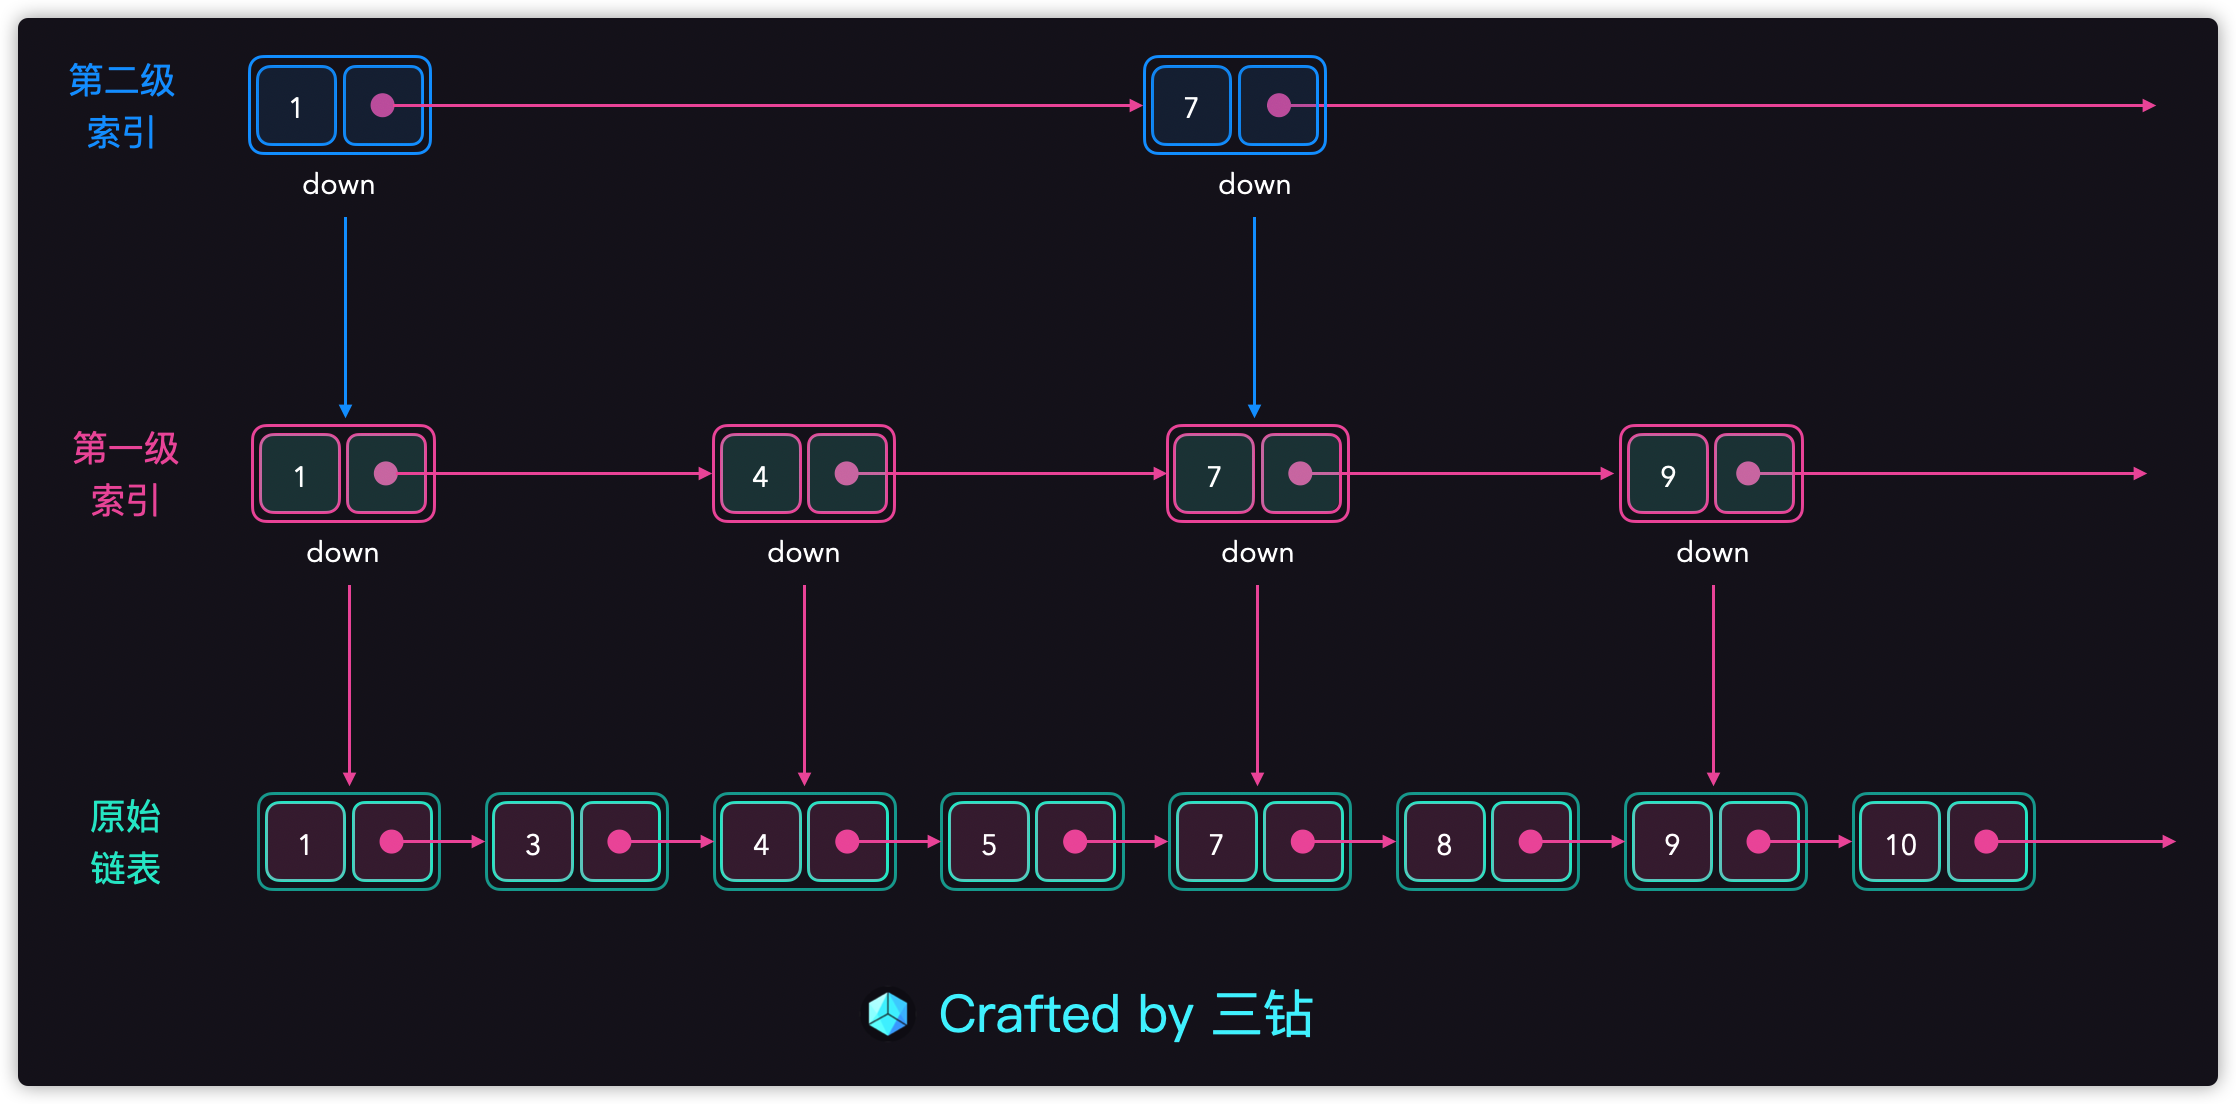Viewport: 2236px width, 1104px height.
Task: Click pointer dot of original list node 10
Action: [x=1986, y=842]
